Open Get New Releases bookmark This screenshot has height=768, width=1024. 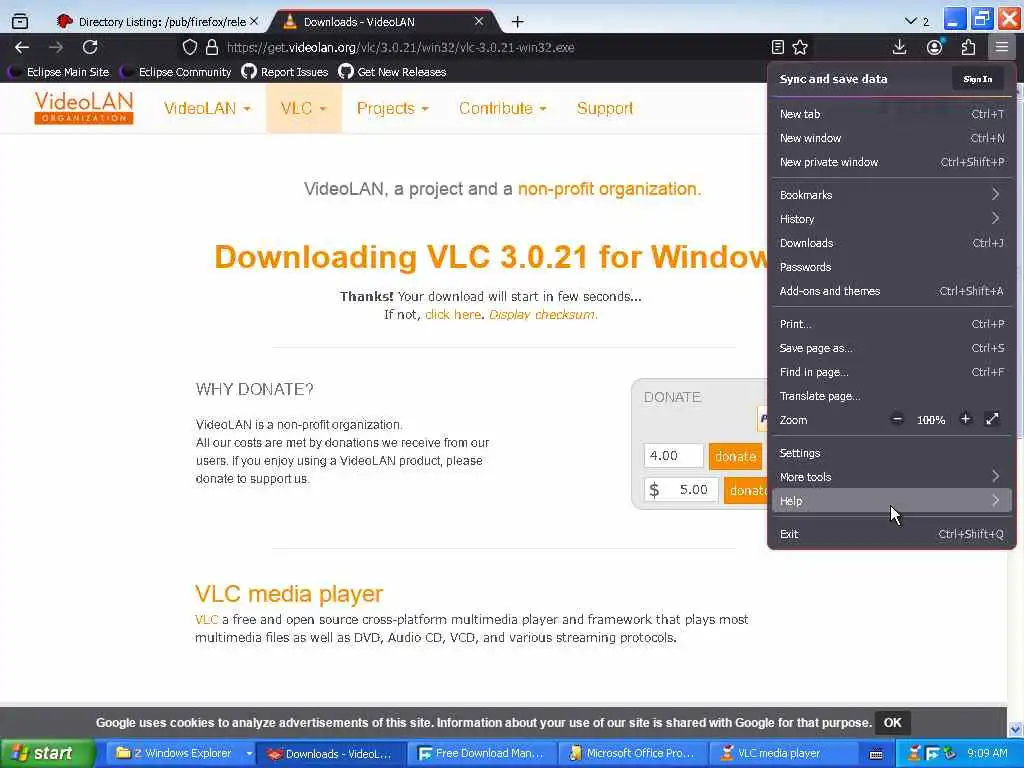(x=392, y=72)
